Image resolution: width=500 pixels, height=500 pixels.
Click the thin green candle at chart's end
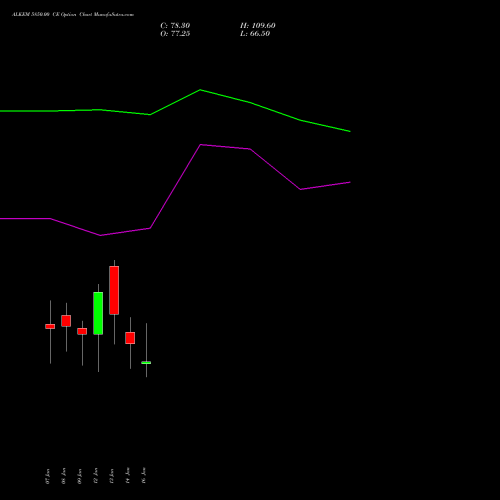pyautogui.click(x=146, y=363)
